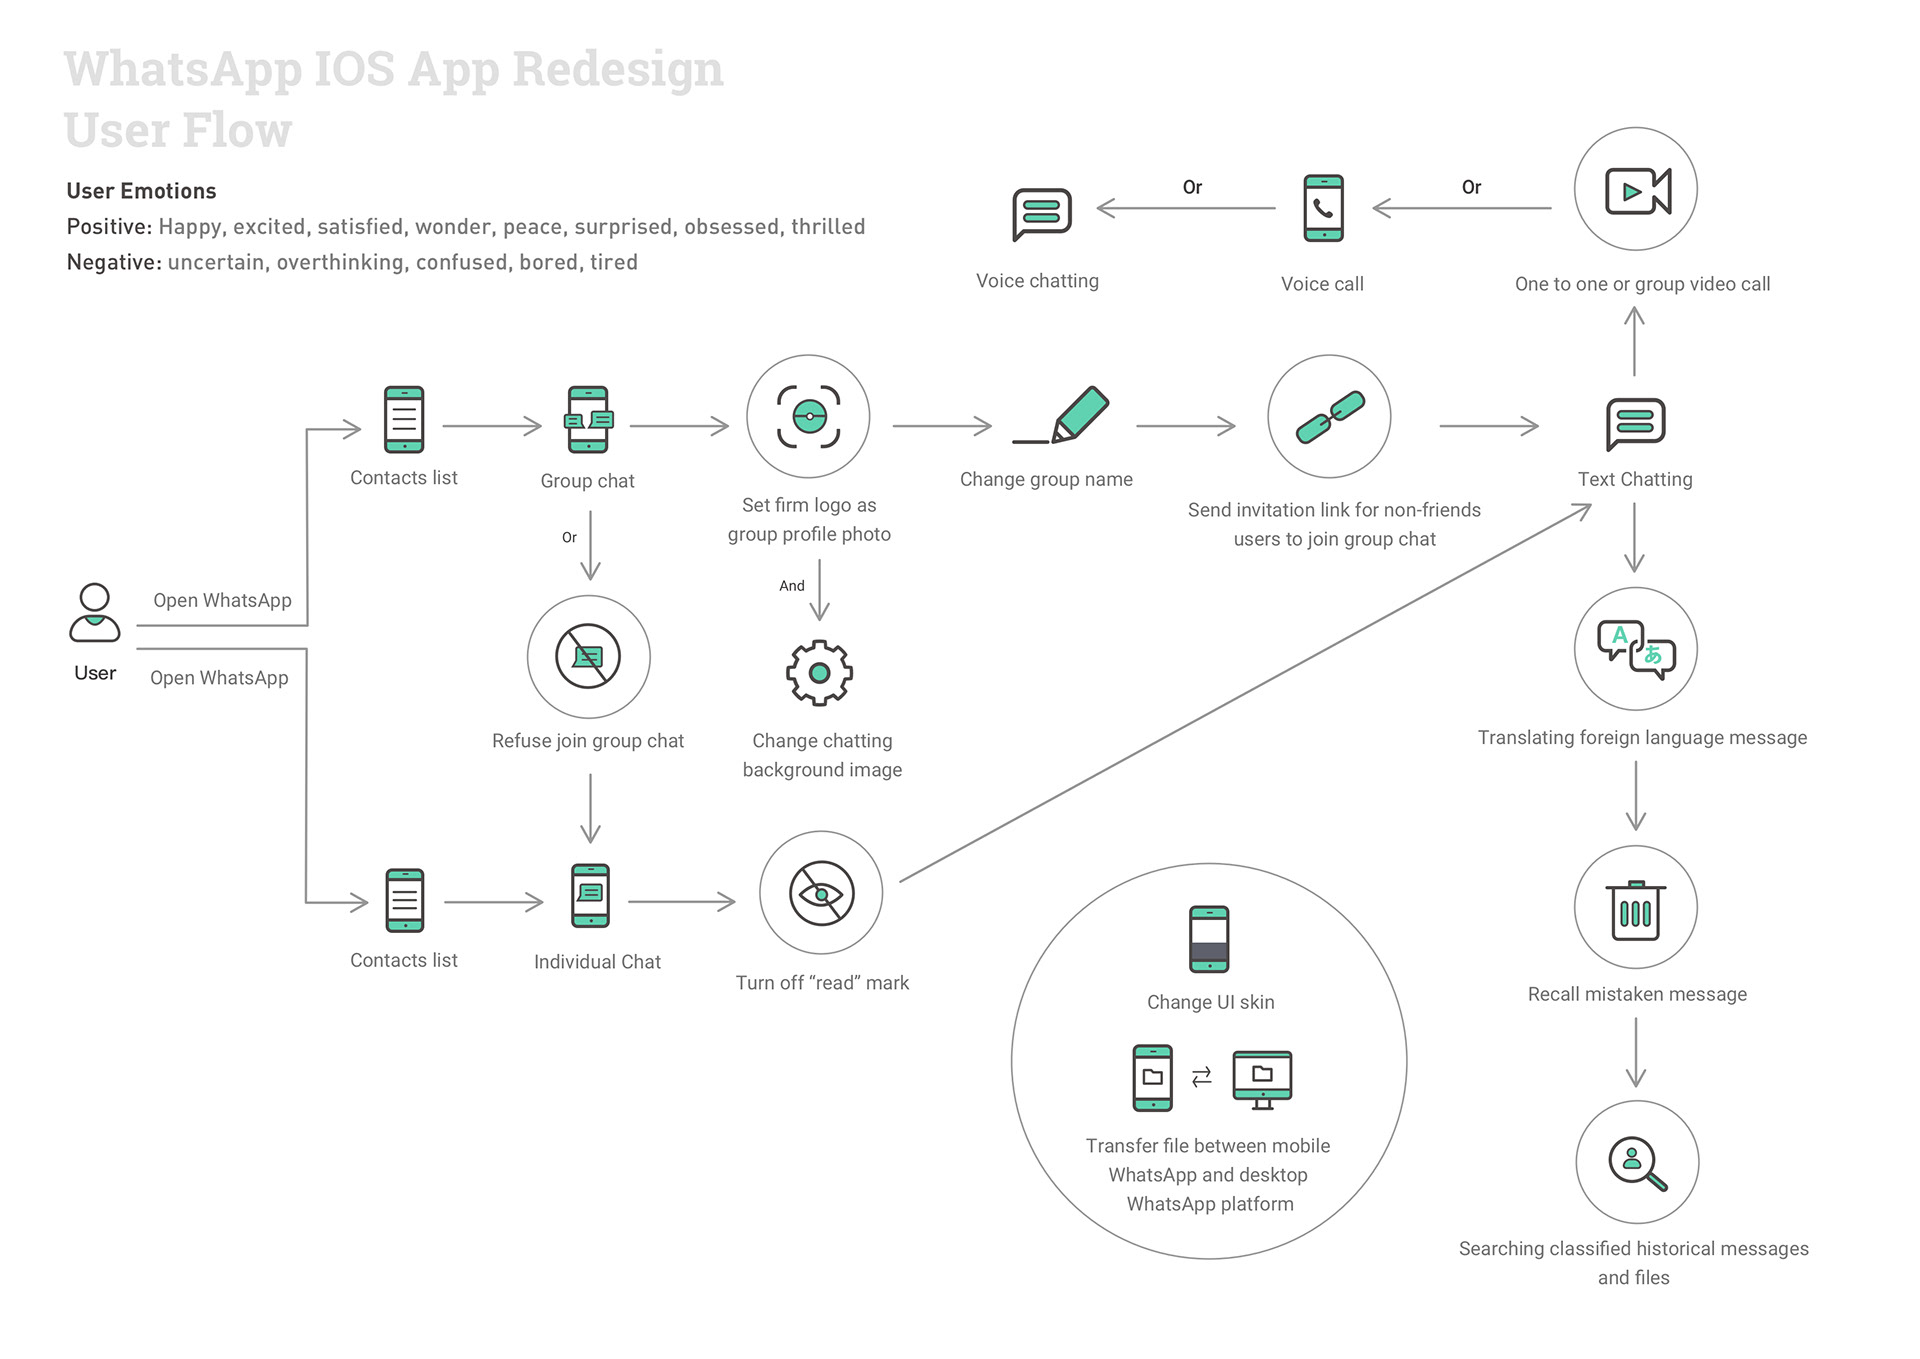Click the mobile phone file-folder icon
Viewport: 1920px width, 1359px height.
tap(1152, 1078)
